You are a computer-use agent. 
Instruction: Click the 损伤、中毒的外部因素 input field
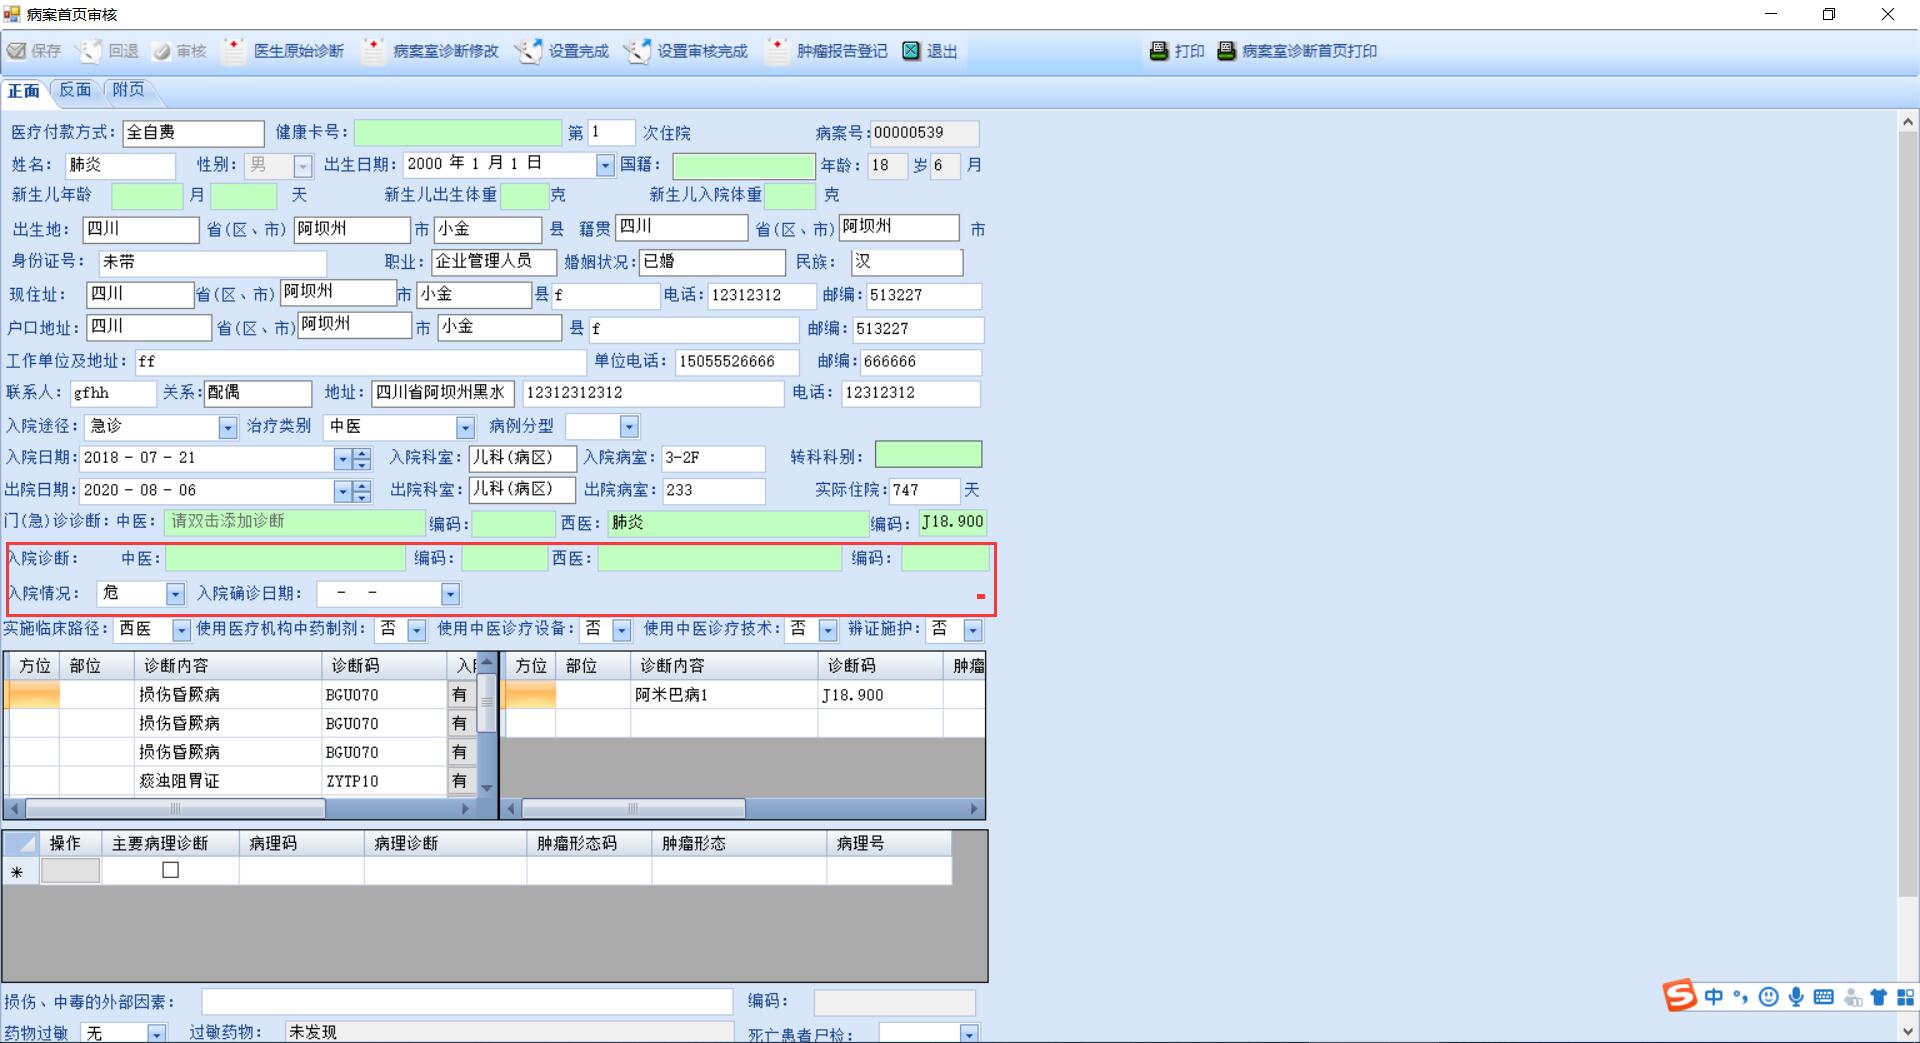point(467,1002)
